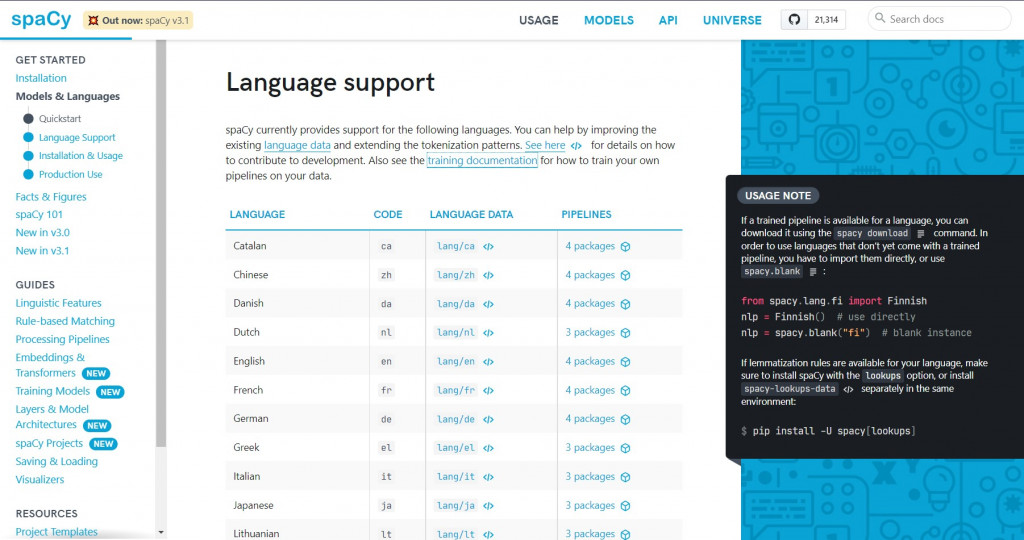
Task: Click package icon in Italian row
Action: point(626,477)
